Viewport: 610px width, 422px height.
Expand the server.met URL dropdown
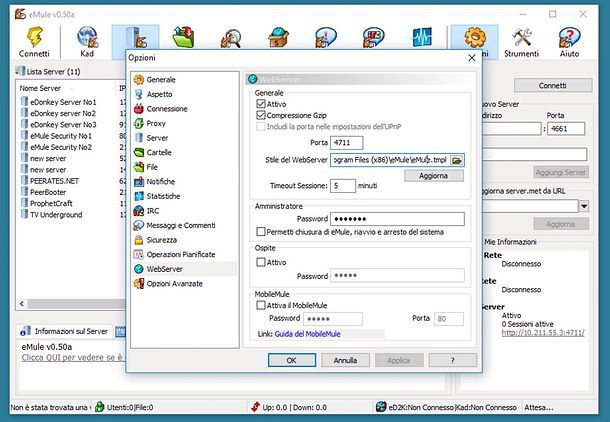point(583,206)
